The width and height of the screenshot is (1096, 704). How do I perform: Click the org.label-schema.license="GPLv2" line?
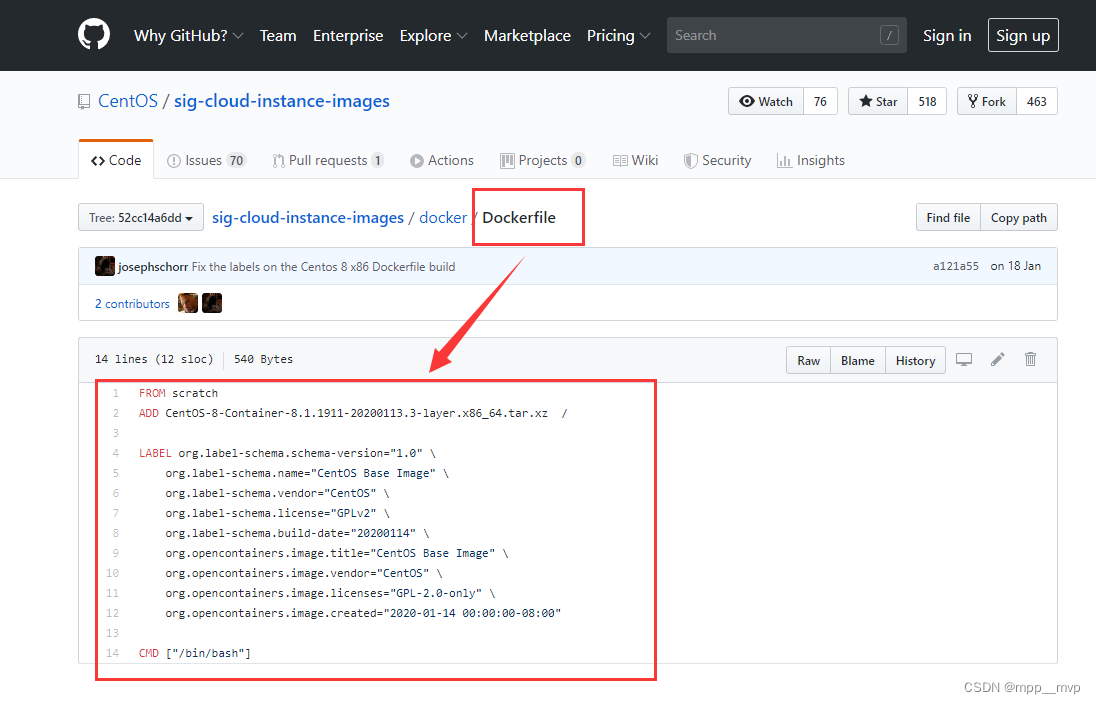coord(277,513)
